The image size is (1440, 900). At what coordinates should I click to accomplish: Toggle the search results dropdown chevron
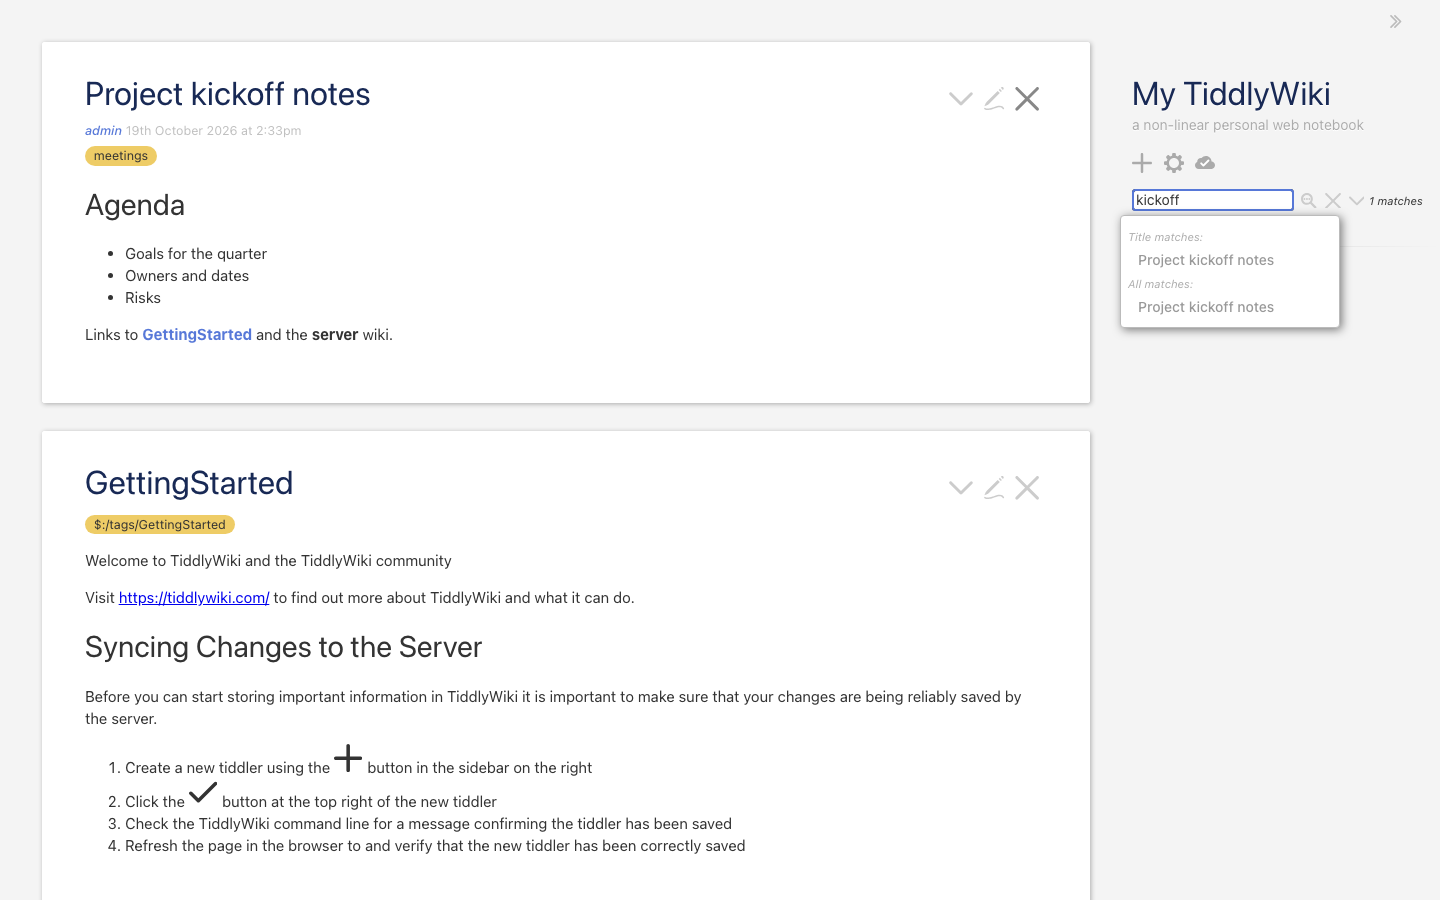1356,201
